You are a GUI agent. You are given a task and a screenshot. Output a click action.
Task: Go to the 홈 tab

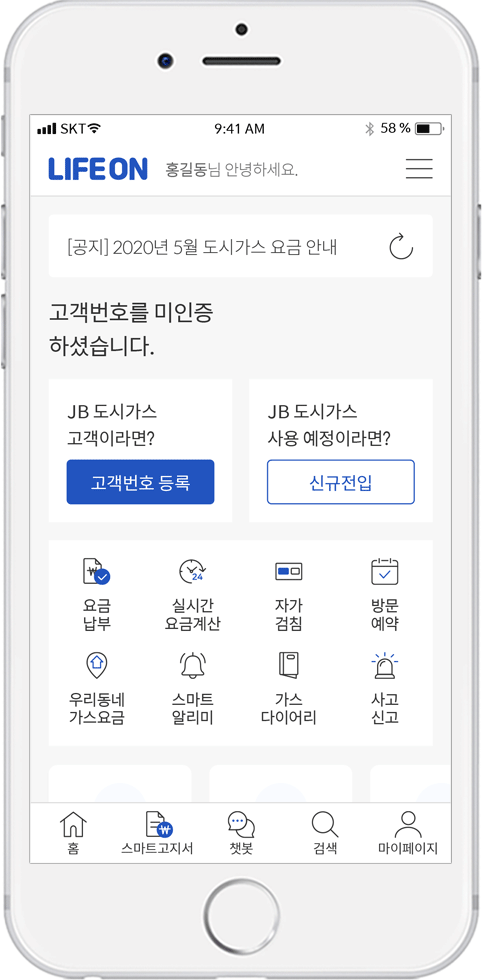73,833
